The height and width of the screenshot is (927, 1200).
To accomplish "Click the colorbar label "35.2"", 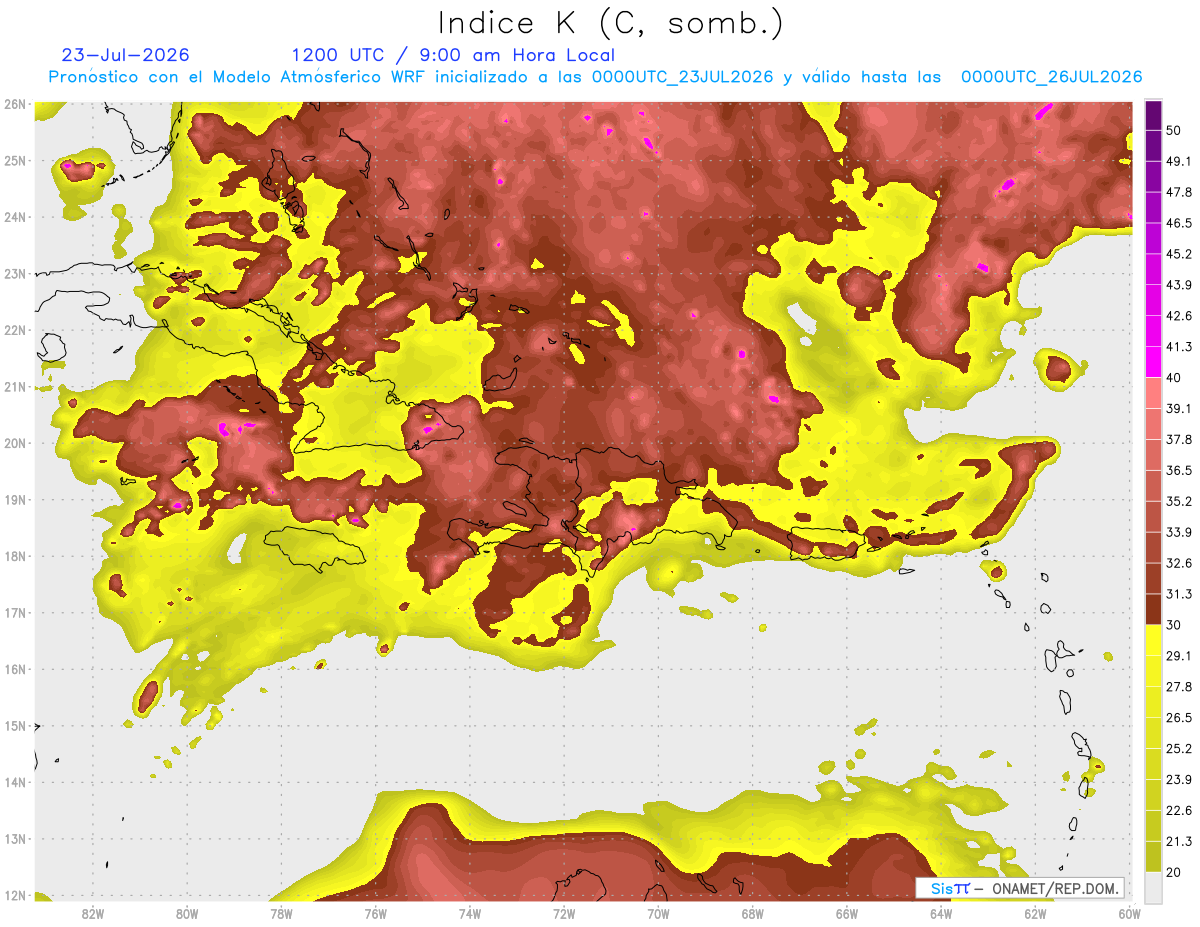I will [1179, 501].
